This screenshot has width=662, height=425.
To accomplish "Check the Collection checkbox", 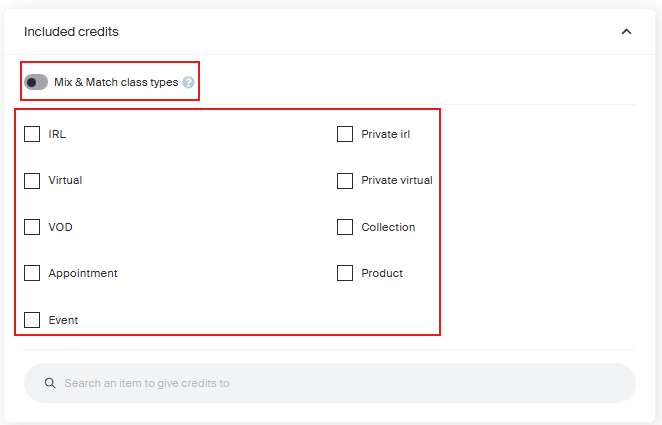I will point(345,227).
